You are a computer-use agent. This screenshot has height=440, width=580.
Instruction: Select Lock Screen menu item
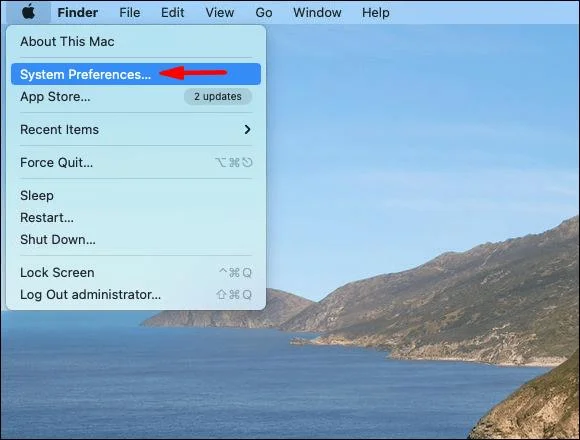coord(136,273)
